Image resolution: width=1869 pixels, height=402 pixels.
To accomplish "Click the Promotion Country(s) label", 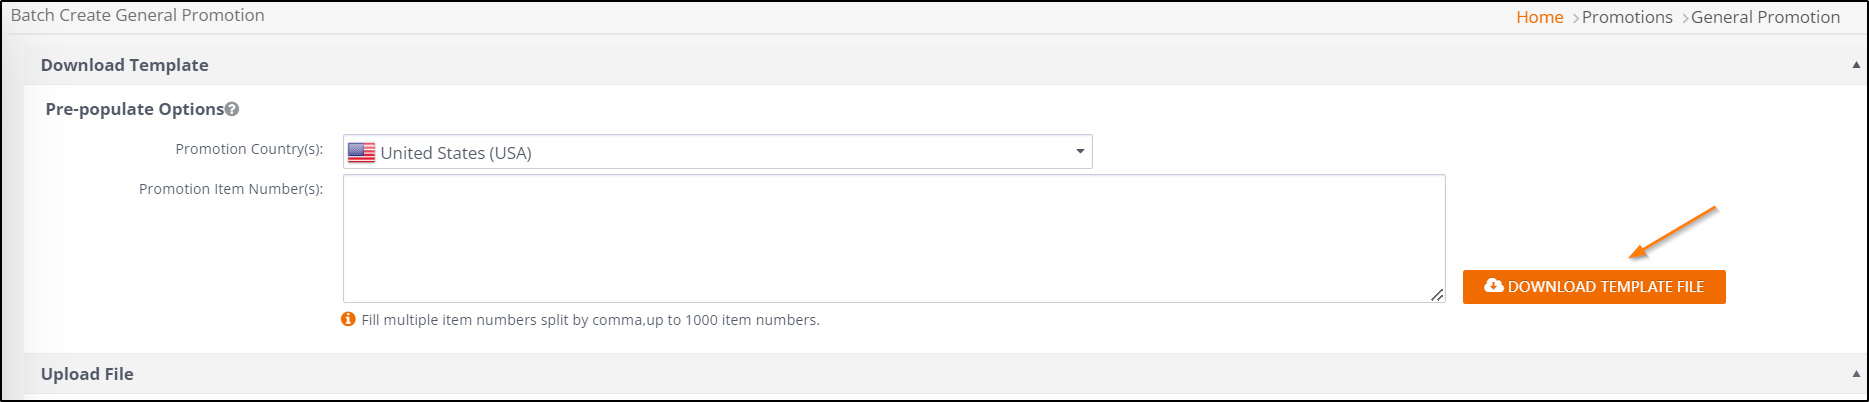I will (249, 149).
